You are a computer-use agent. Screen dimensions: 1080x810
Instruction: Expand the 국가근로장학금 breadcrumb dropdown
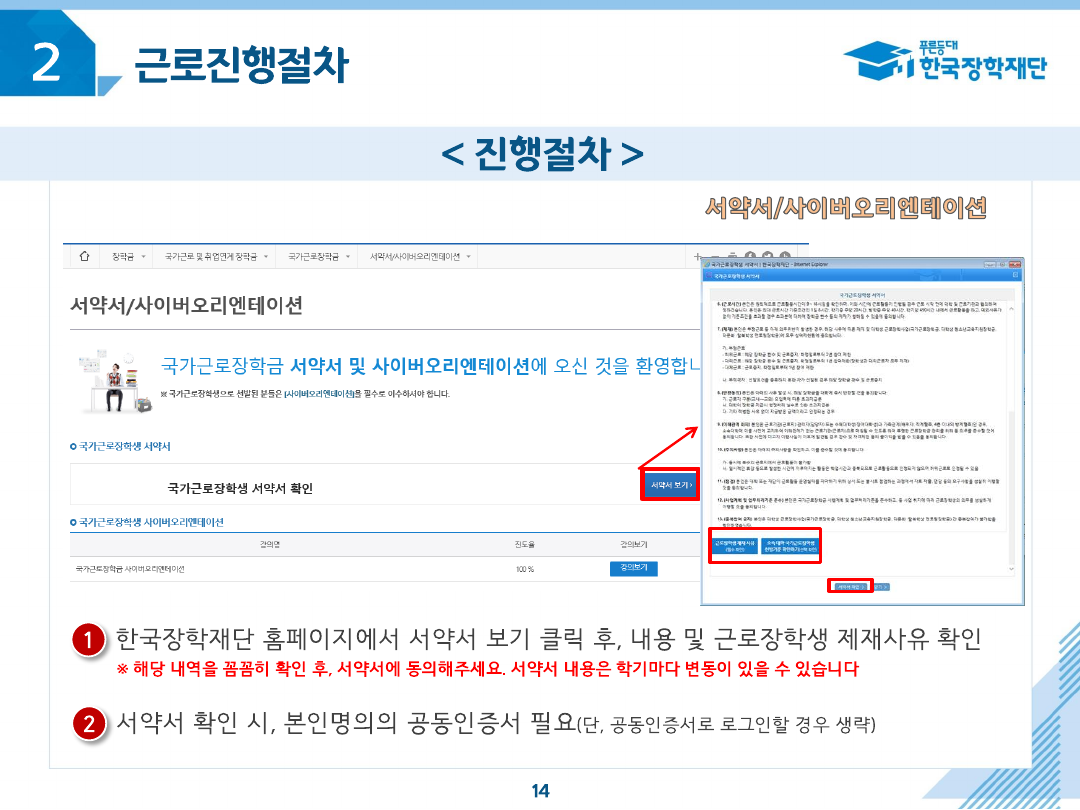click(318, 257)
